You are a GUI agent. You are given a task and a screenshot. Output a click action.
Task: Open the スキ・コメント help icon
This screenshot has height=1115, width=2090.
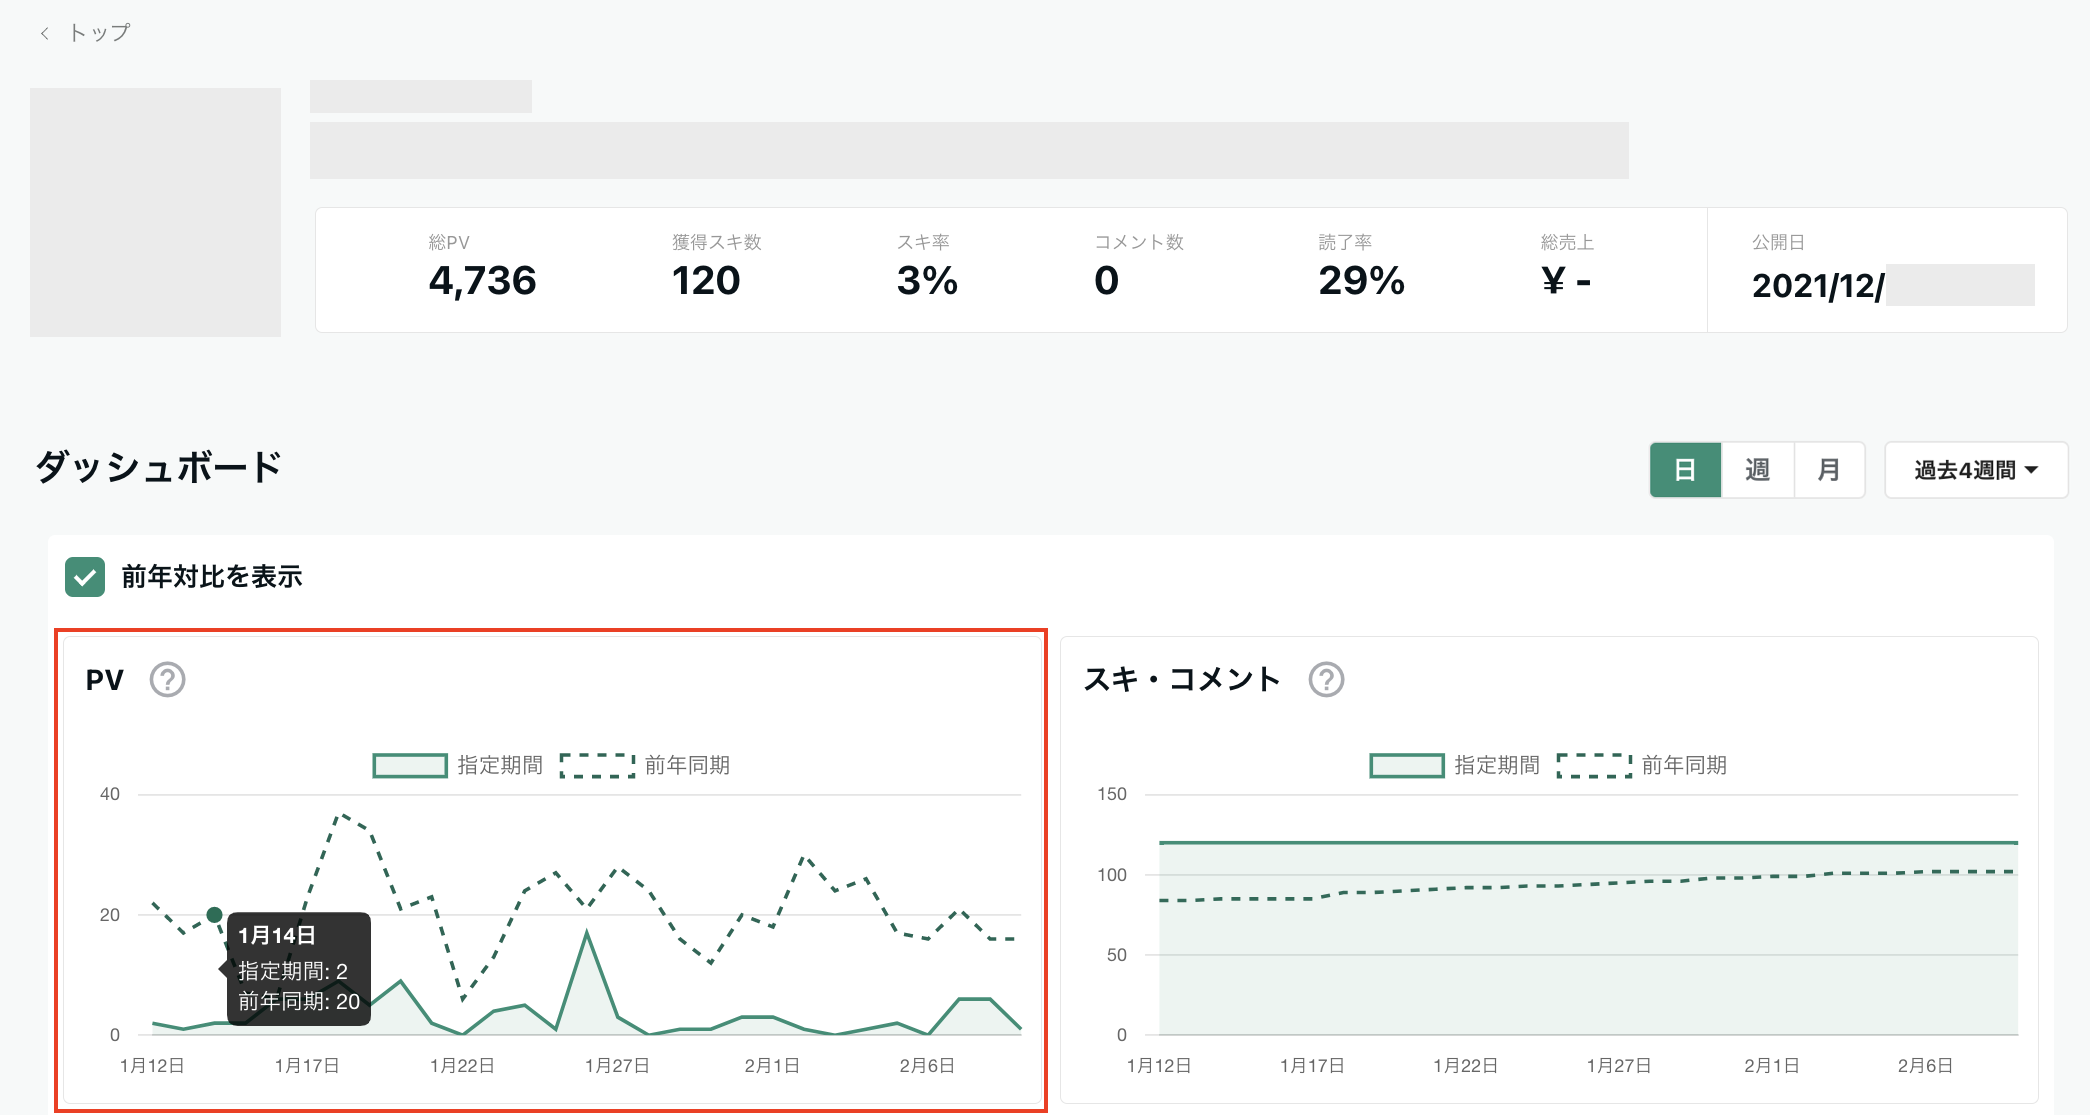[1326, 680]
